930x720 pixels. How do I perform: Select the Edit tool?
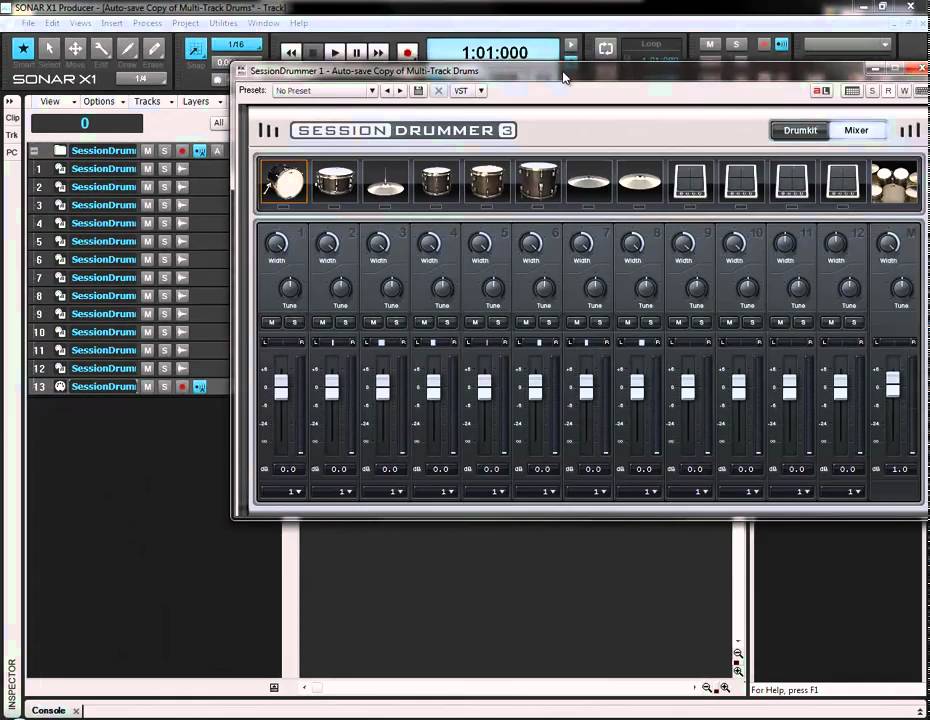click(x=101, y=48)
